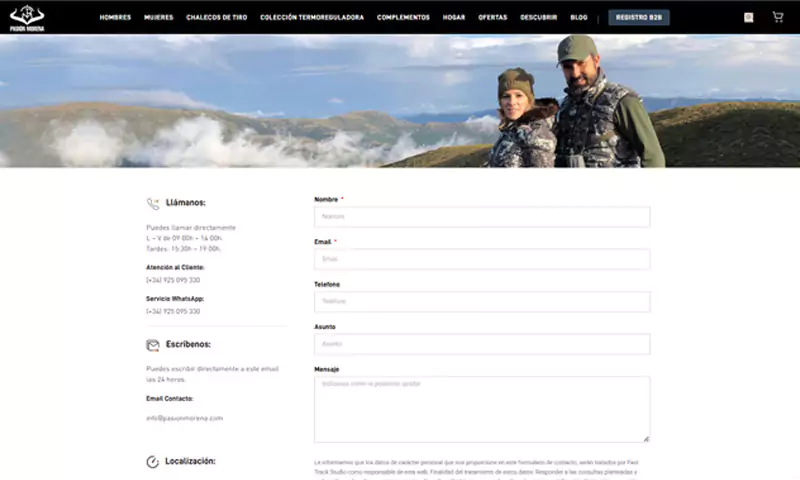Click into the Mensaje text area
800x480 pixels.
(482, 409)
